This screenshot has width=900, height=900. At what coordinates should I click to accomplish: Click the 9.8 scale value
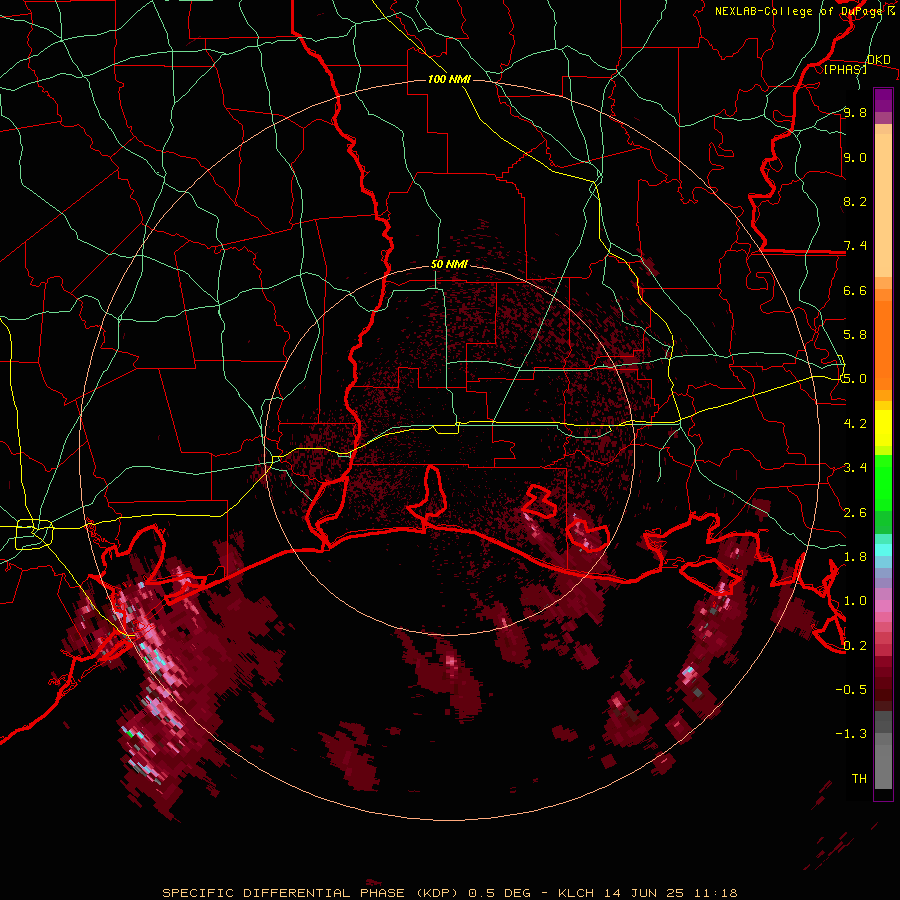pos(855,112)
